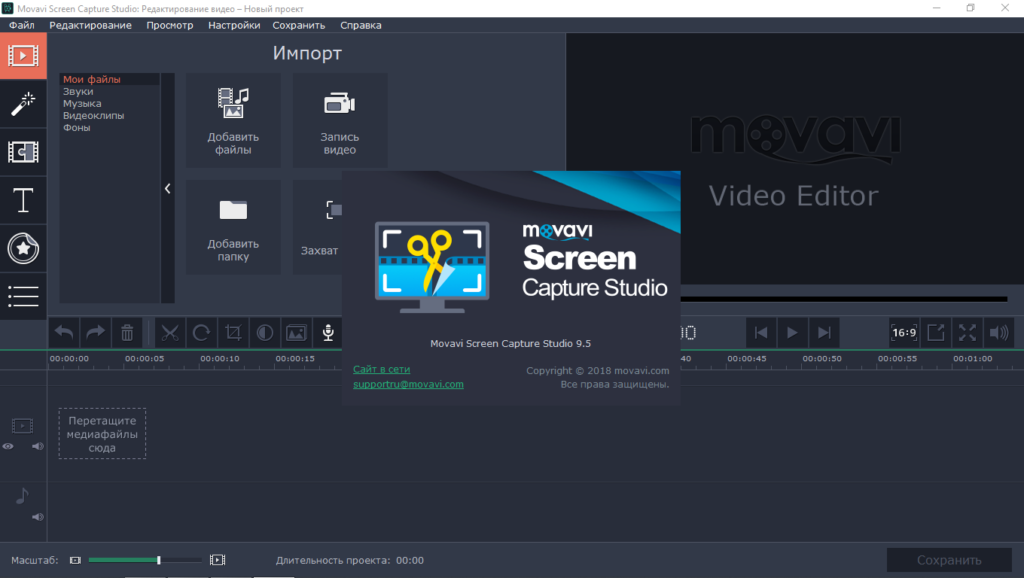The width and height of the screenshot is (1024, 578).
Task: Open the Сайт в сети link
Action: coord(381,369)
